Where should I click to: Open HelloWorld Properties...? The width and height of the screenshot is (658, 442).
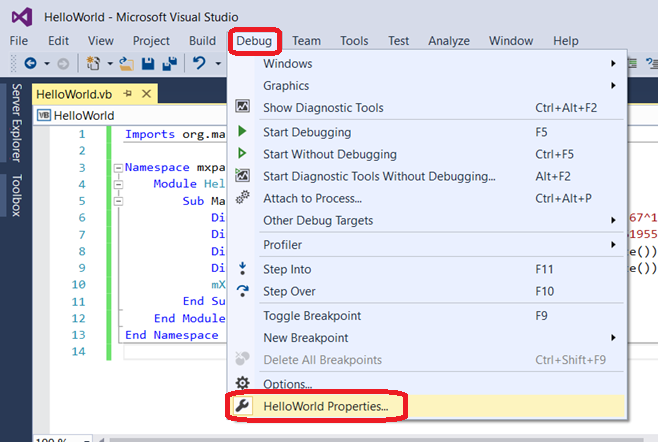[427, 406]
